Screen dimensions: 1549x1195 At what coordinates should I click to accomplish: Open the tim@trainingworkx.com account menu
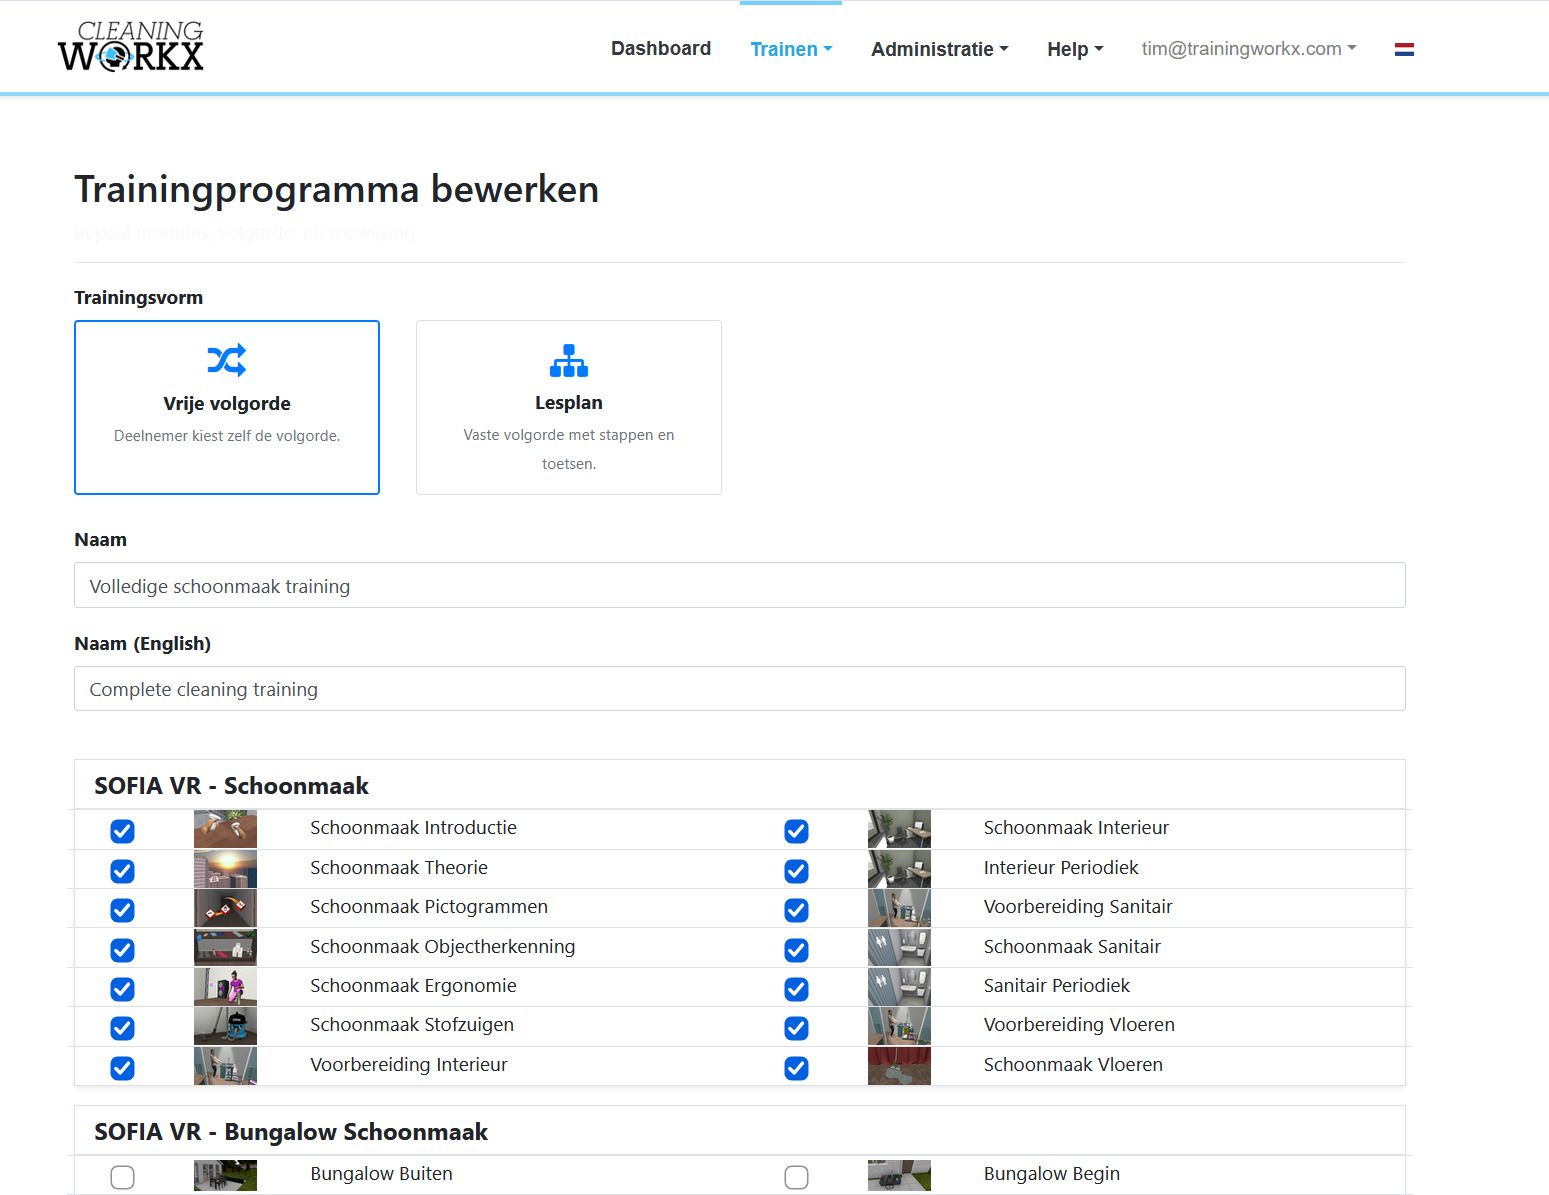pyautogui.click(x=1249, y=49)
